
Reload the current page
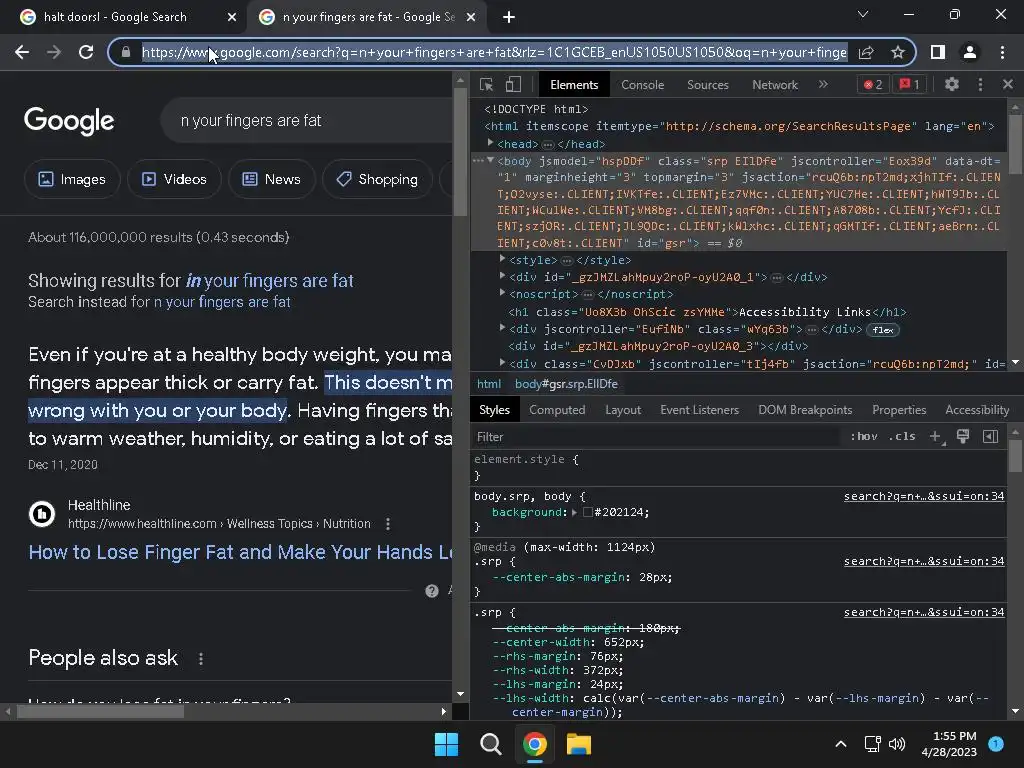(86, 52)
